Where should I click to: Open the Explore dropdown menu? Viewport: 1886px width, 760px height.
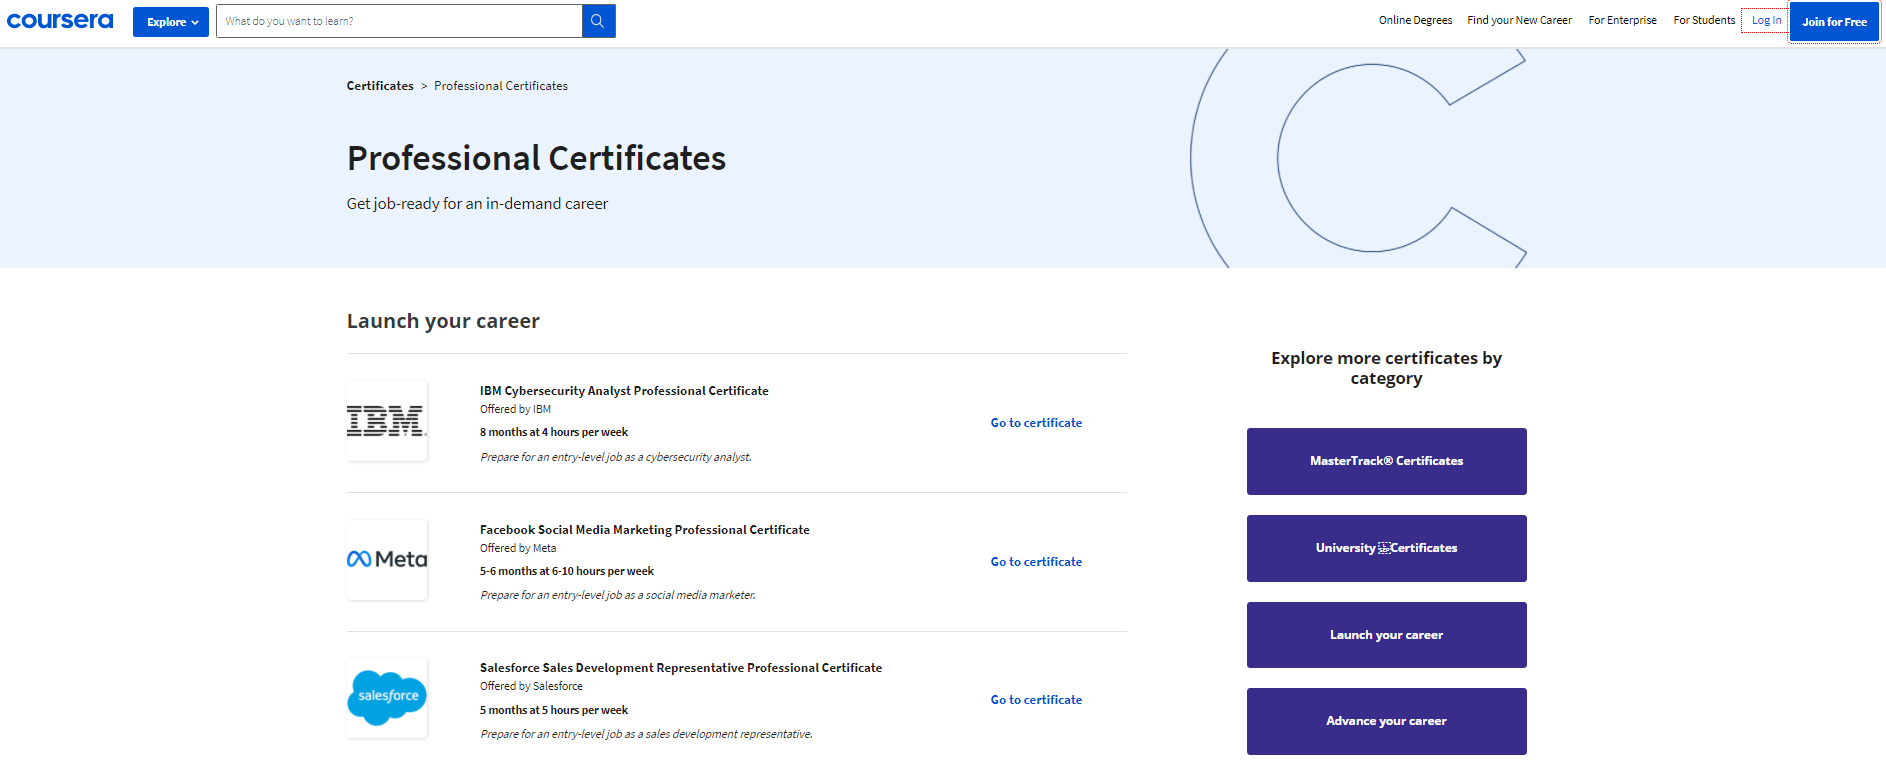coord(171,22)
